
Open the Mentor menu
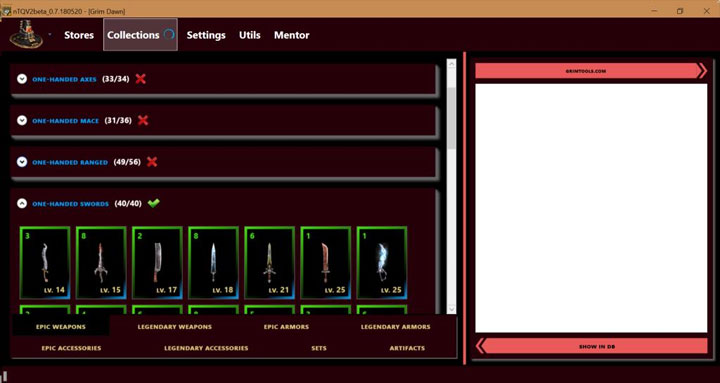pyautogui.click(x=292, y=35)
